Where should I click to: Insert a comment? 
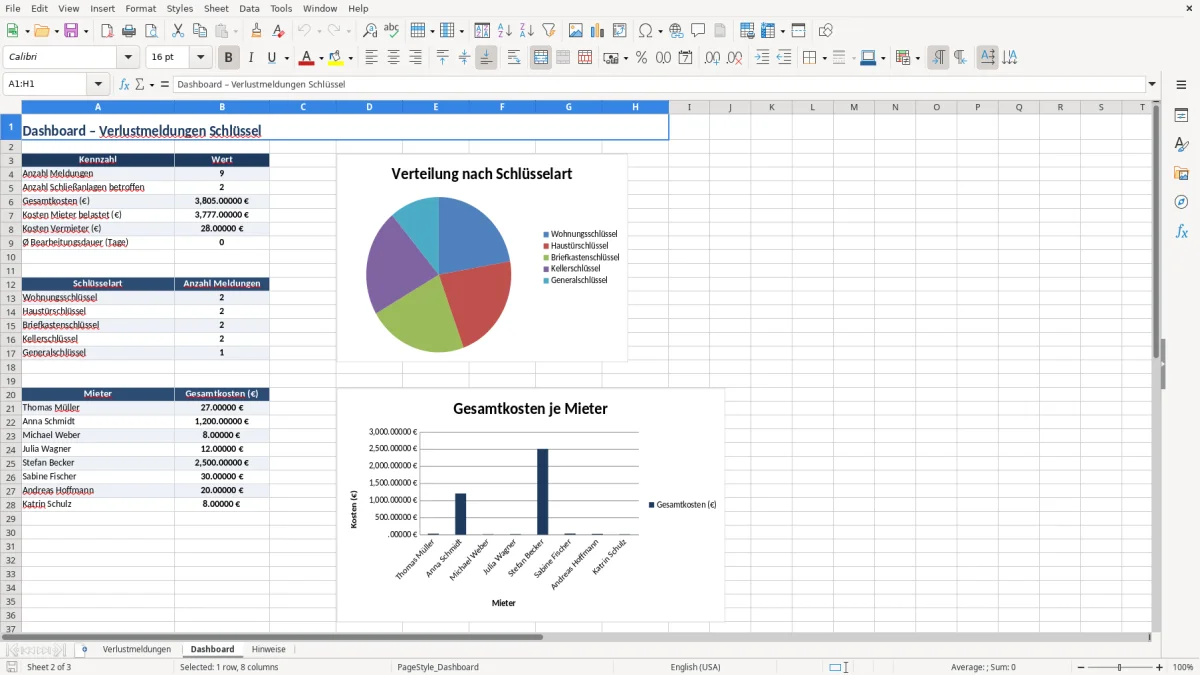pos(698,31)
